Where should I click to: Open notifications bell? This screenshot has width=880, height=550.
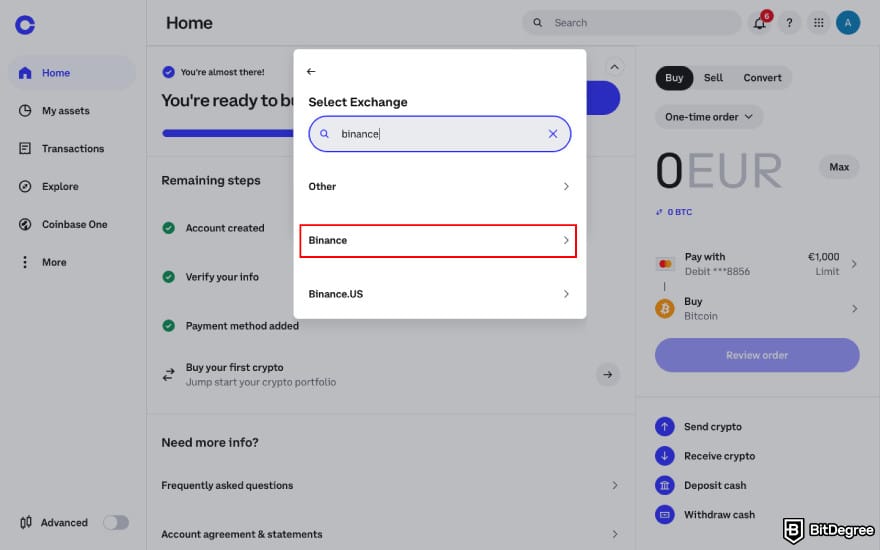[x=759, y=23]
